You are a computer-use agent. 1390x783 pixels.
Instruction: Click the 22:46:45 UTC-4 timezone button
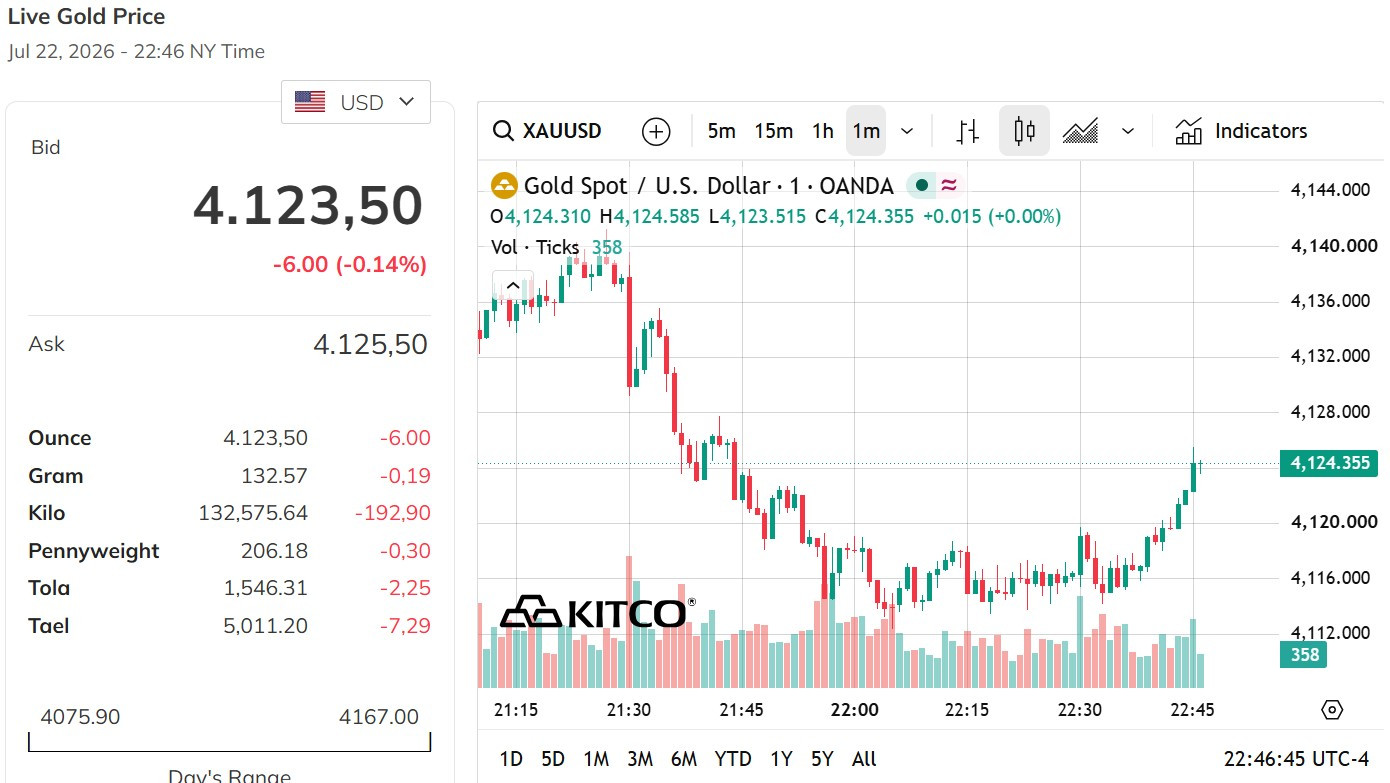[x=1296, y=759]
